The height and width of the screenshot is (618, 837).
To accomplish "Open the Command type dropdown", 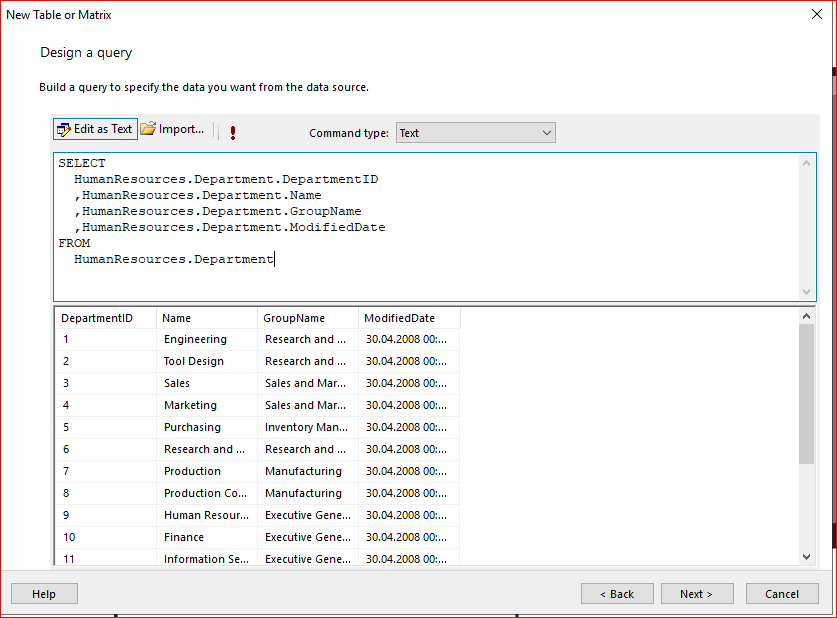I will click(475, 133).
